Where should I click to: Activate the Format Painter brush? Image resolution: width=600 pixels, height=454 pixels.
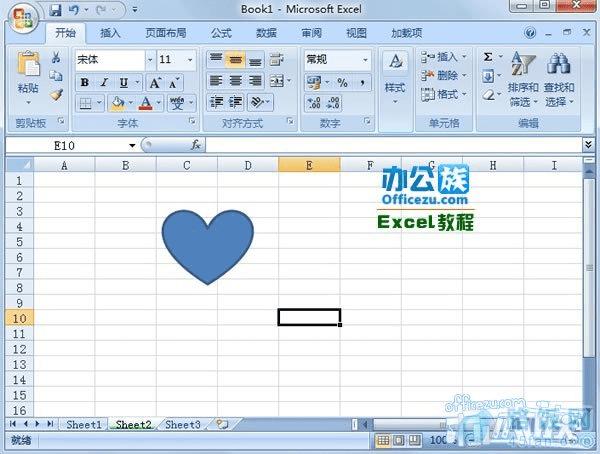(56, 95)
